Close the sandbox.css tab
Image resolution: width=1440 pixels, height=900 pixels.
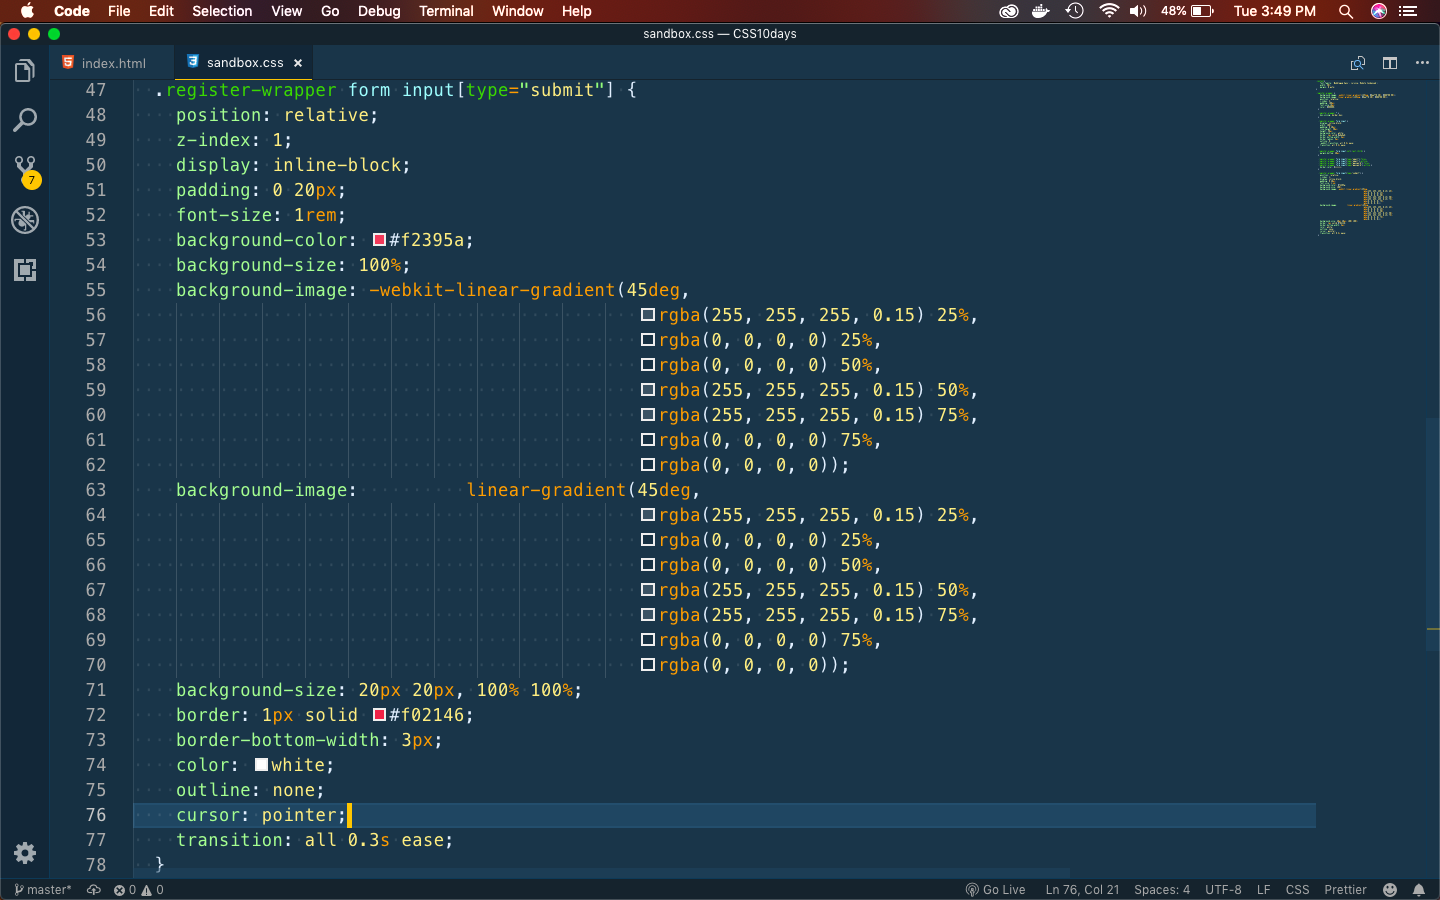point(298,63)
